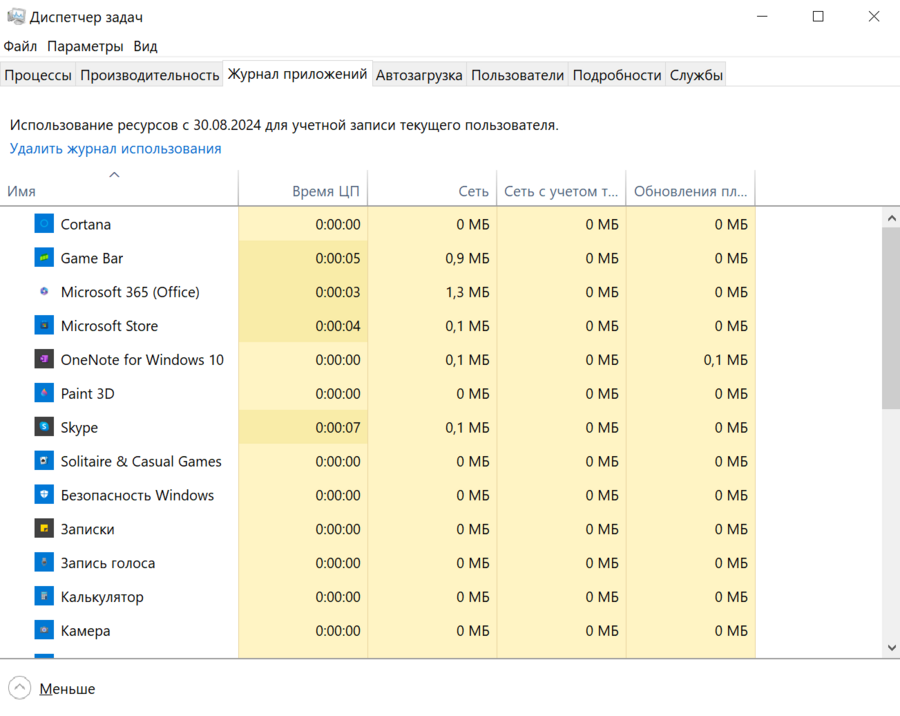This screenshot has width=900, height=716.
Task: Switch to the Производительность tab
Action: tap(149, 75)
